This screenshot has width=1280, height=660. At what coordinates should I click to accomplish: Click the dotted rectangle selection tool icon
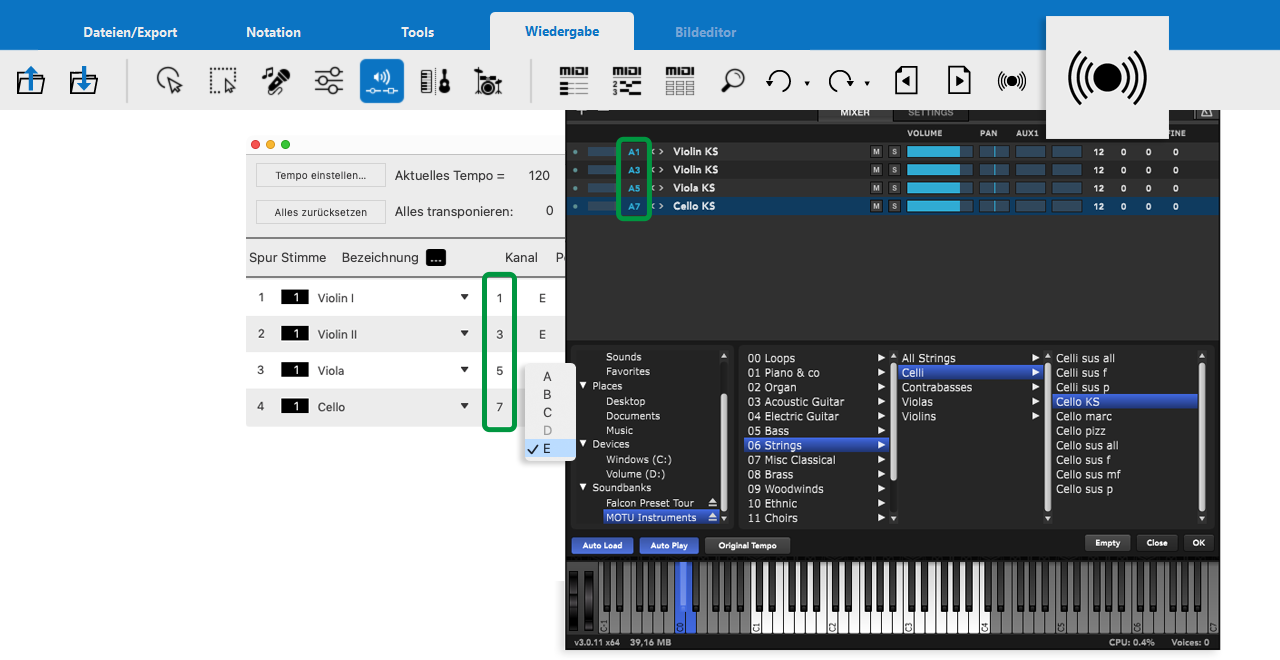[222, 81]
